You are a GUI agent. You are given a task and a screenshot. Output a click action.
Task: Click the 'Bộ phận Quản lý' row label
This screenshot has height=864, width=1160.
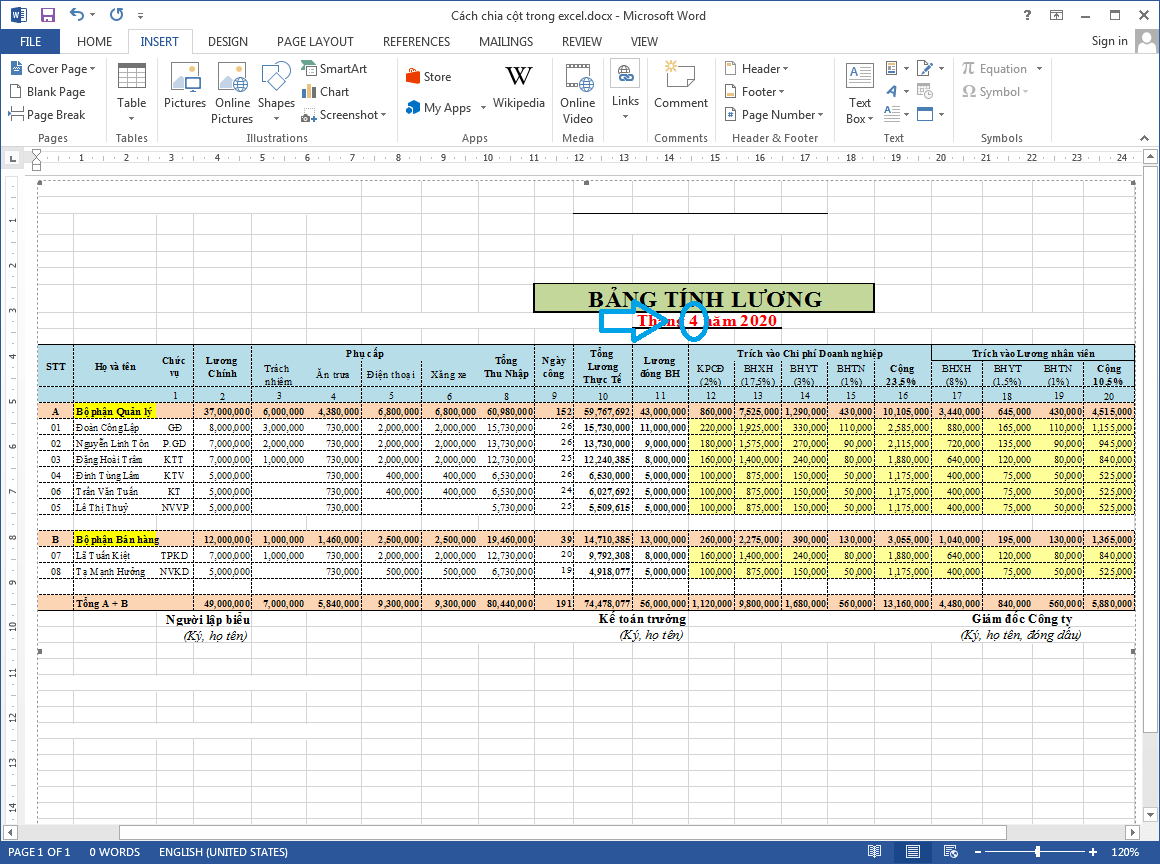tap(114, 411)
